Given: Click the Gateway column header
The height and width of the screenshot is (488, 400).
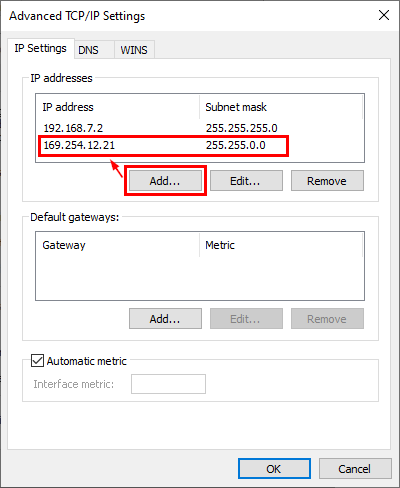Looking at the screenshot, I should click(x=118, y=245).
